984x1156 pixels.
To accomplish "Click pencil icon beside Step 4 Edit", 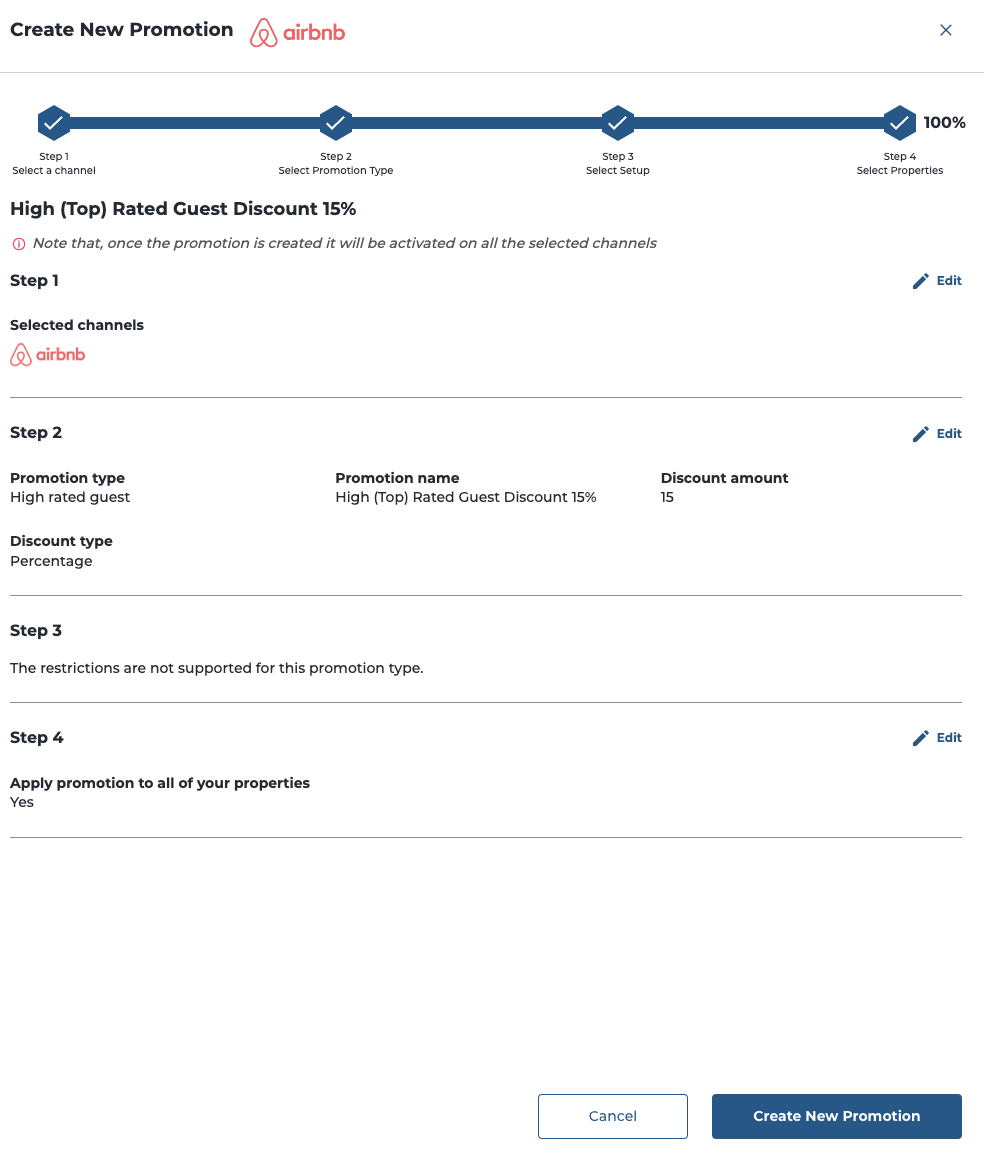I will pos(921,738).
